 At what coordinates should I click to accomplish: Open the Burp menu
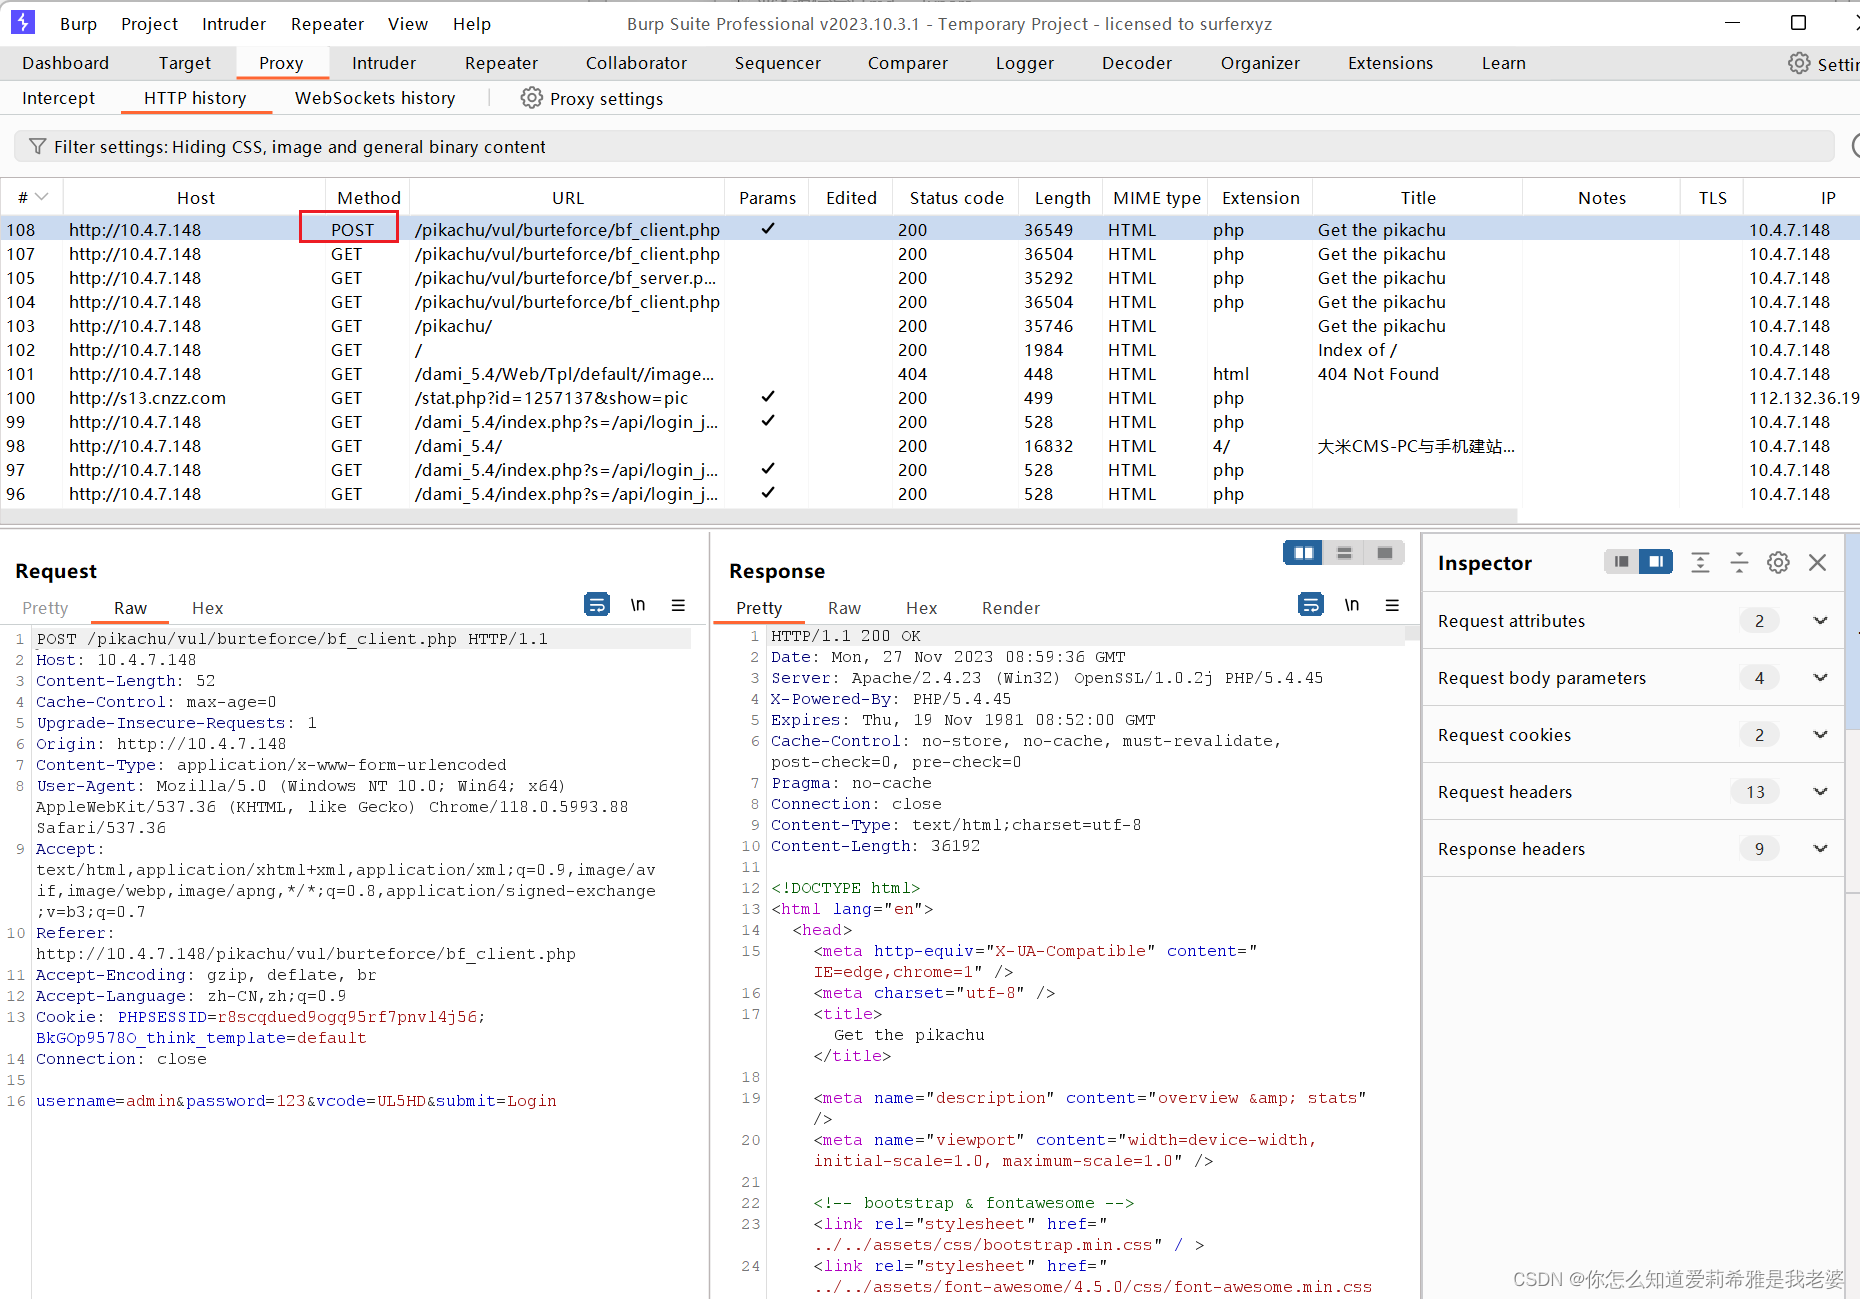[x=78, y=24]
